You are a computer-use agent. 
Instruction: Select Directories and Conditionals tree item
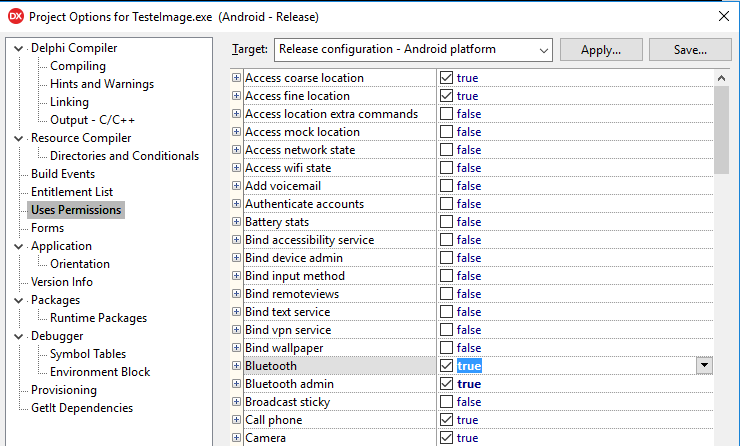(125, 156)
